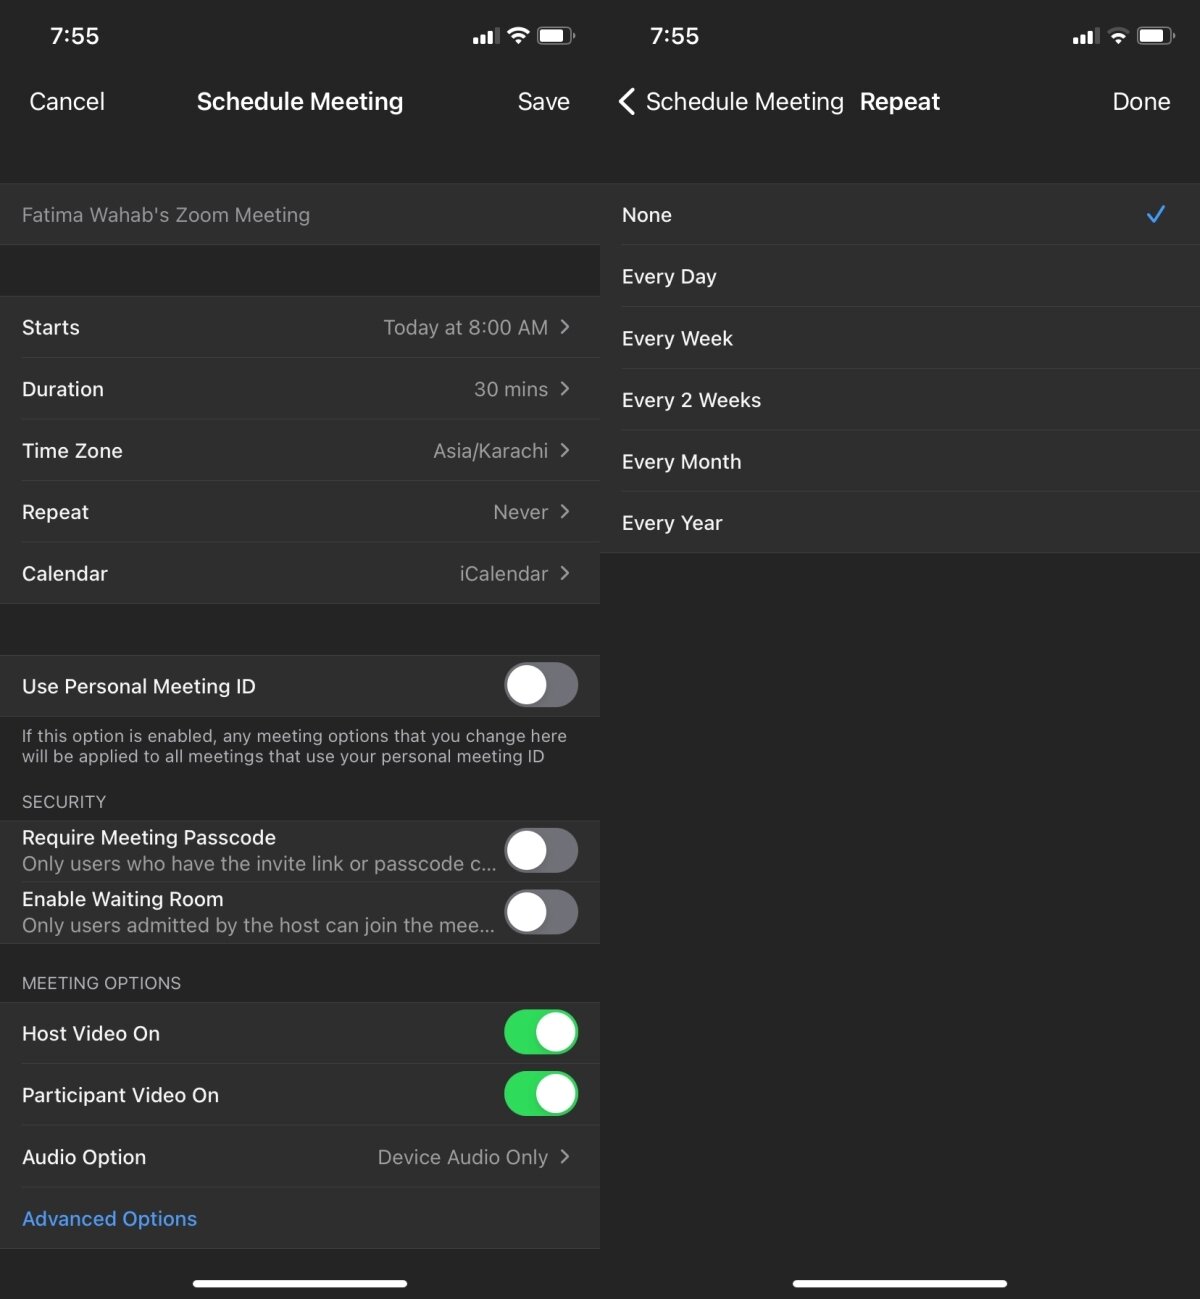Image resolution: width=1200 pixels, height=1299 pixels.
Task: Disable the Host Video On switch
Action: point(540,1033)
